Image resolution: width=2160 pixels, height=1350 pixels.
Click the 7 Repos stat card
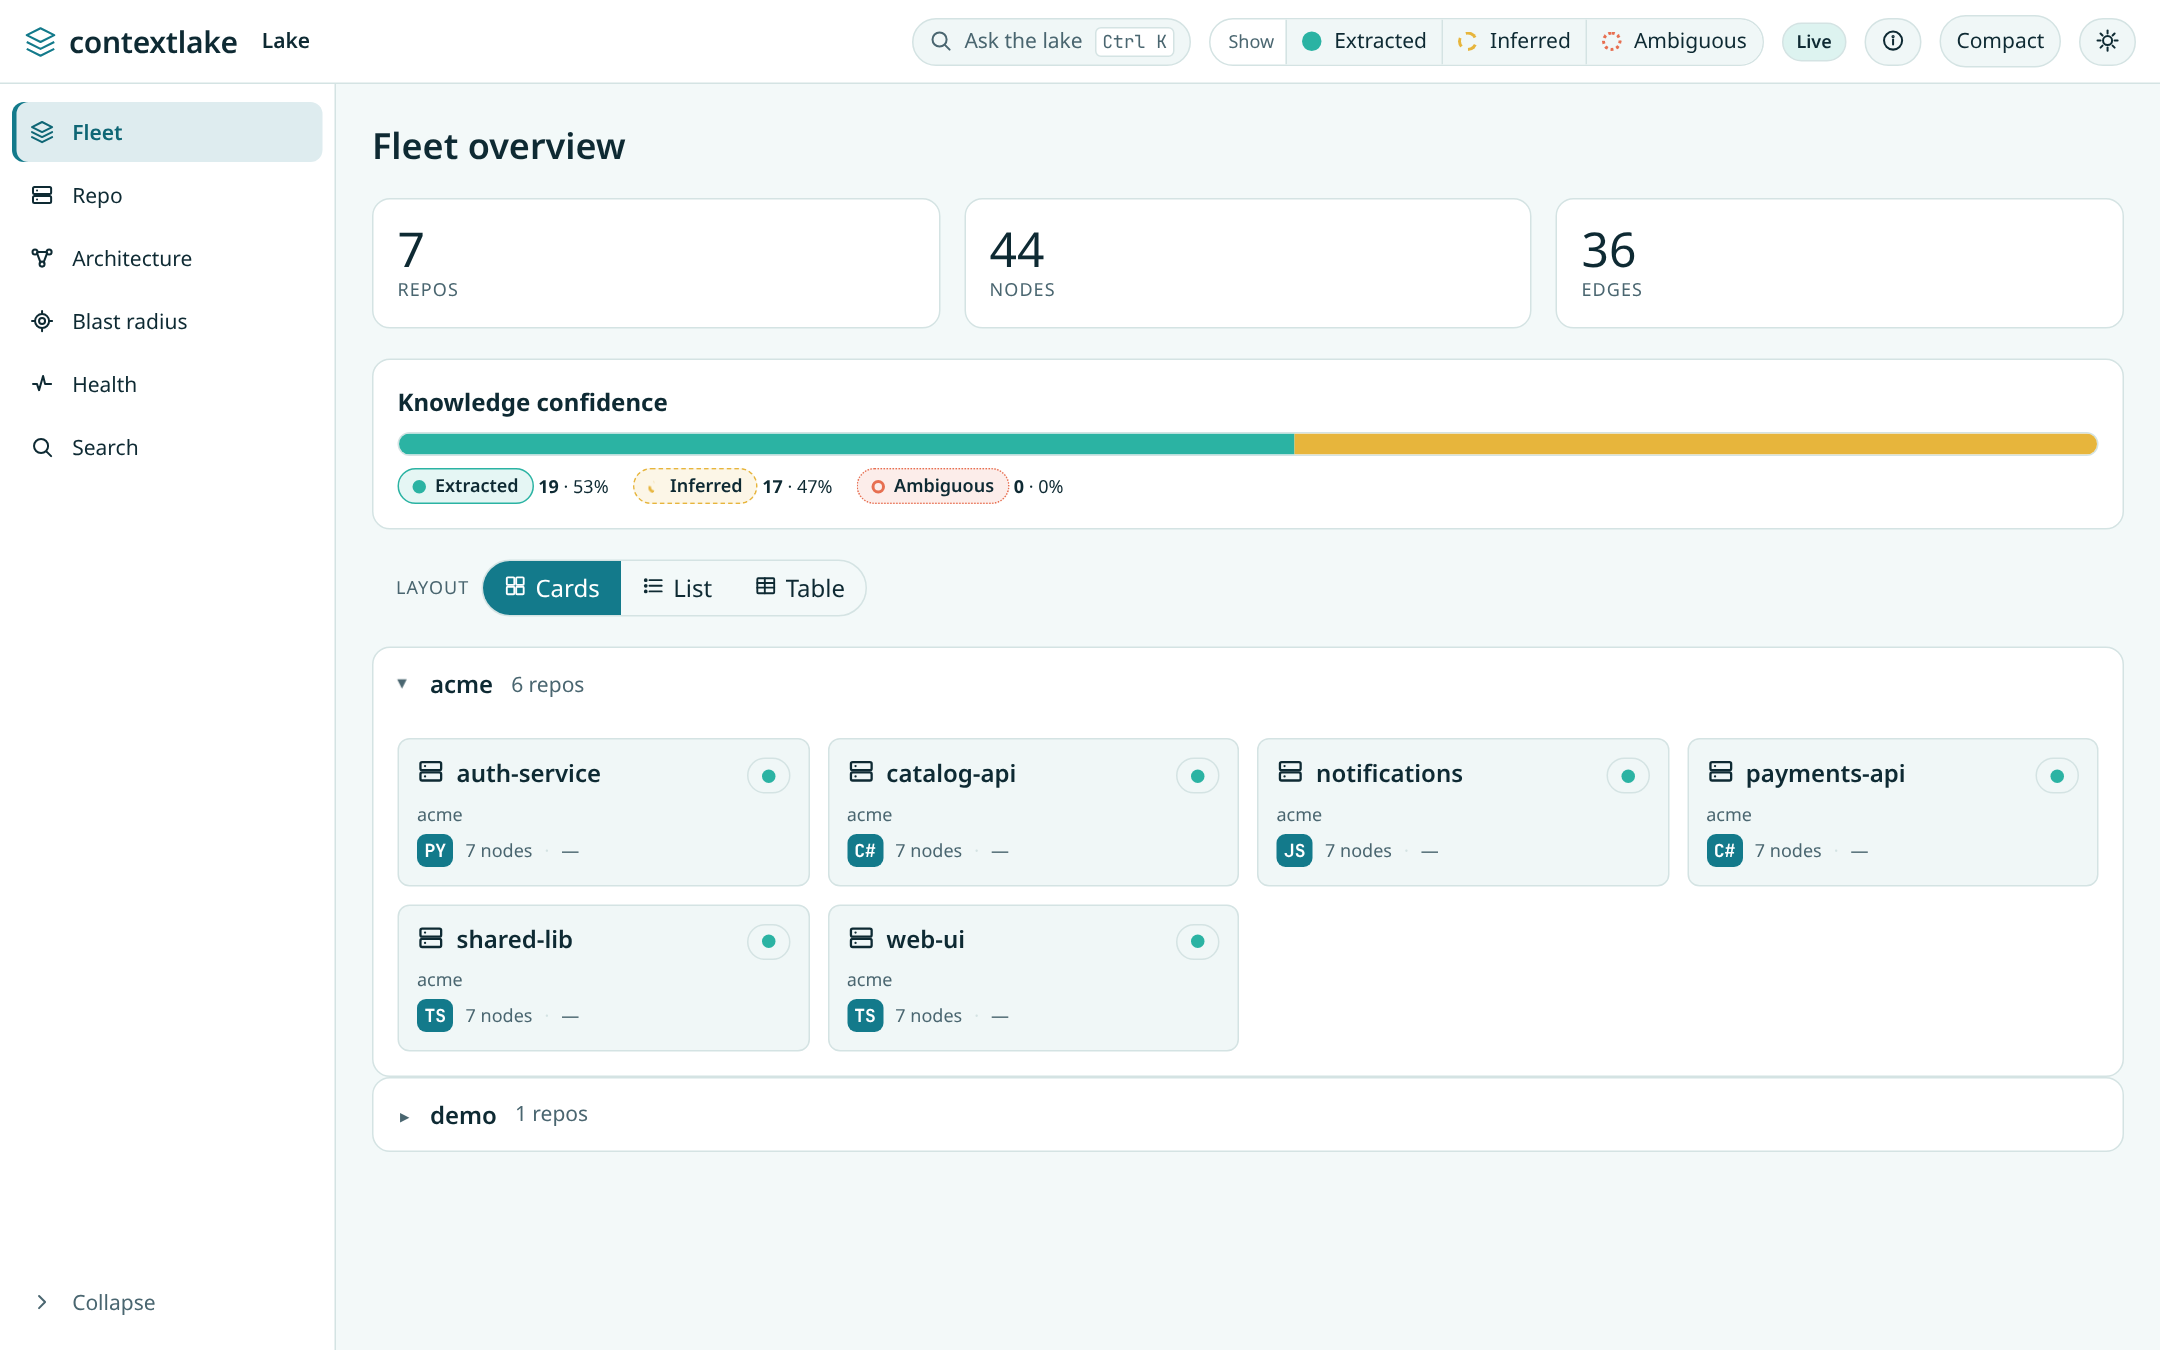coord(656,263)
